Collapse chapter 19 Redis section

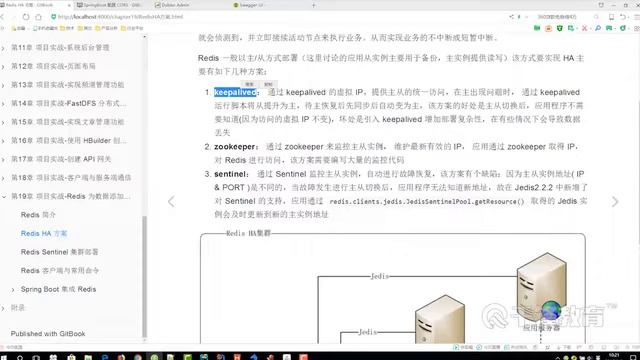point(3,197)
